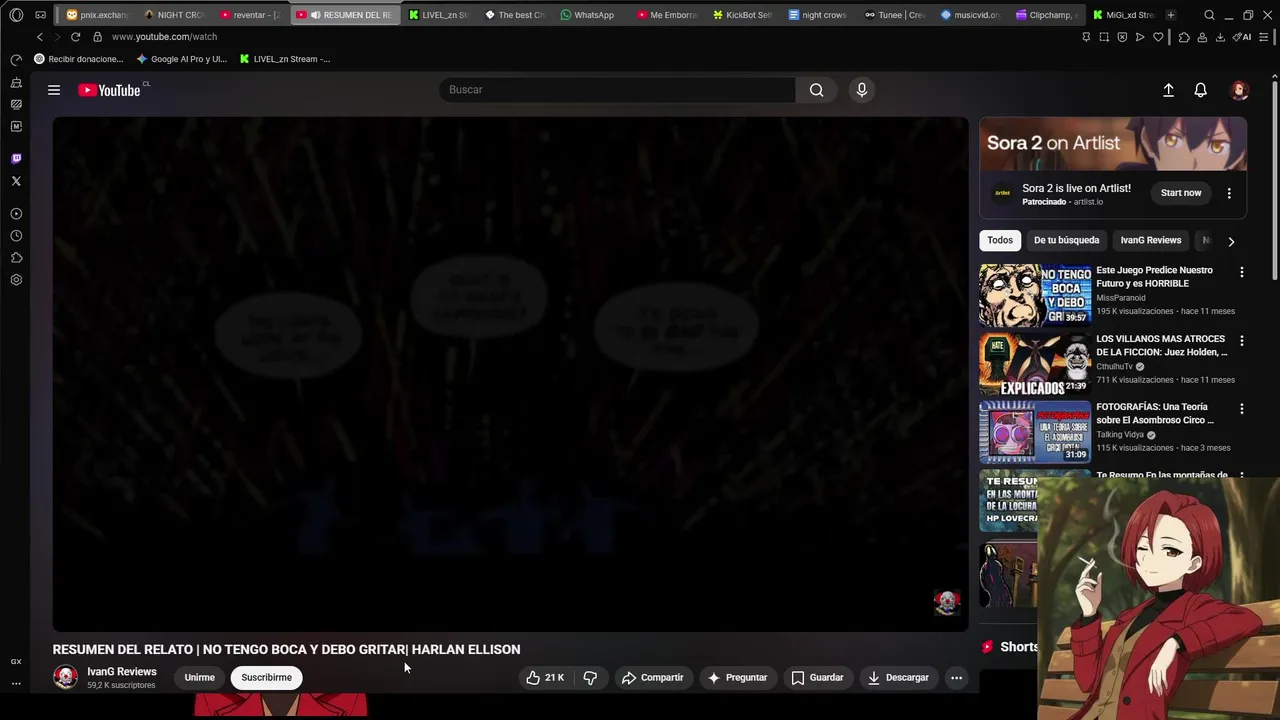Open X (Twitter) in Opera sidebar
1280x720 pixels.
16,181
